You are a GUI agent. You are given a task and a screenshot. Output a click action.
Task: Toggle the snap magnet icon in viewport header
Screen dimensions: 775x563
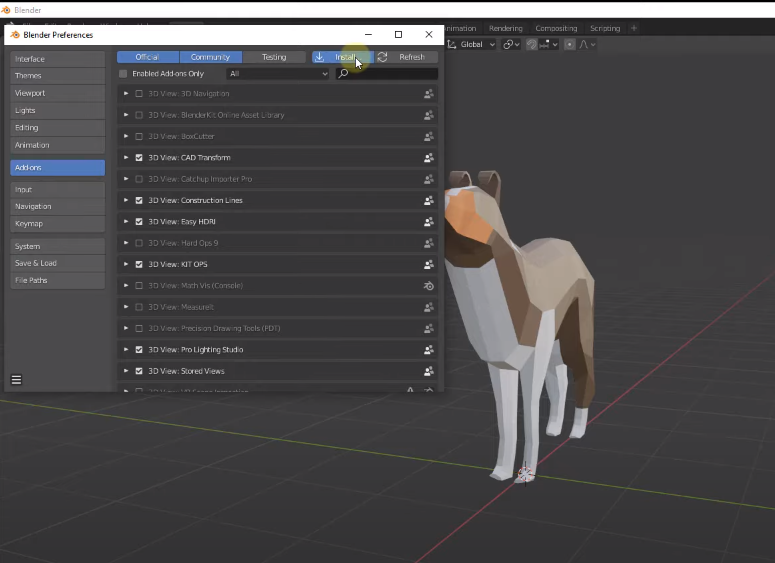[x=531, y=44]
